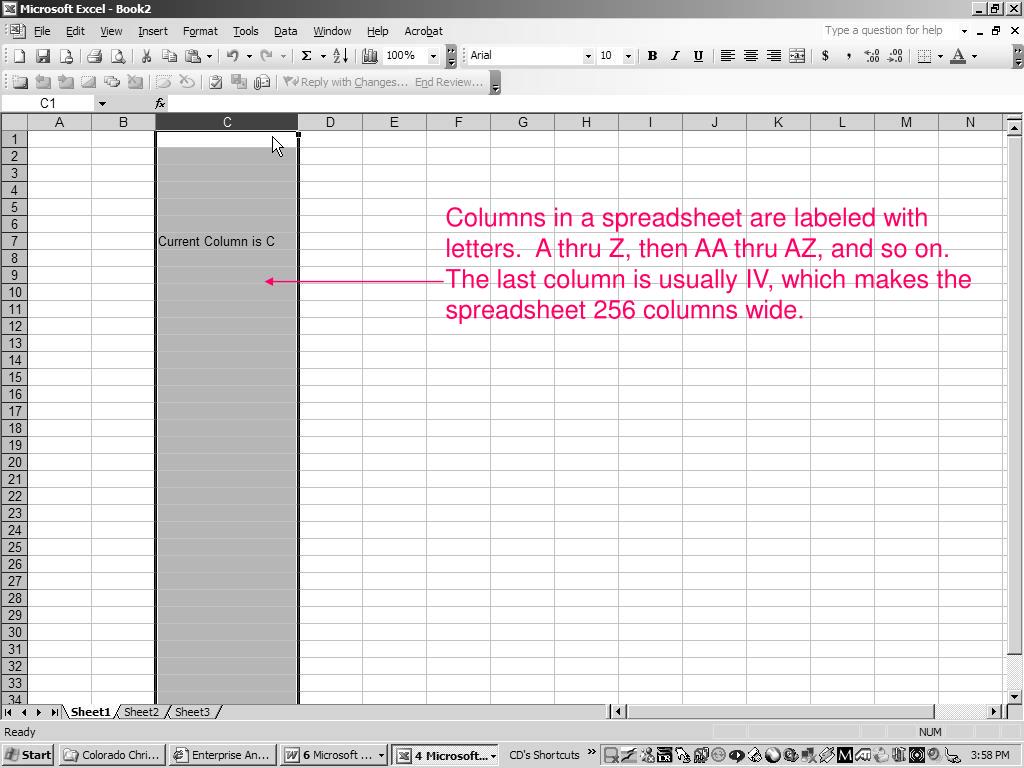Click the Paste clipboard icon
Viewport: 1024px width, 768px height.
pos(193,56)
